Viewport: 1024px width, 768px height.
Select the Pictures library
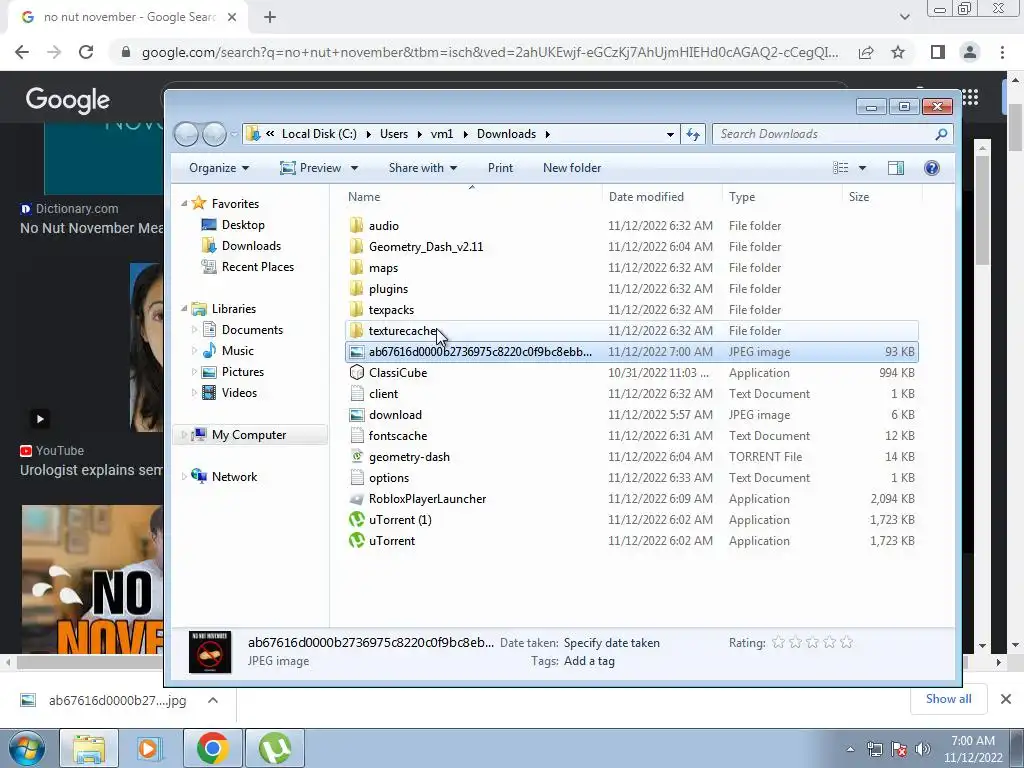coord(242,372)
